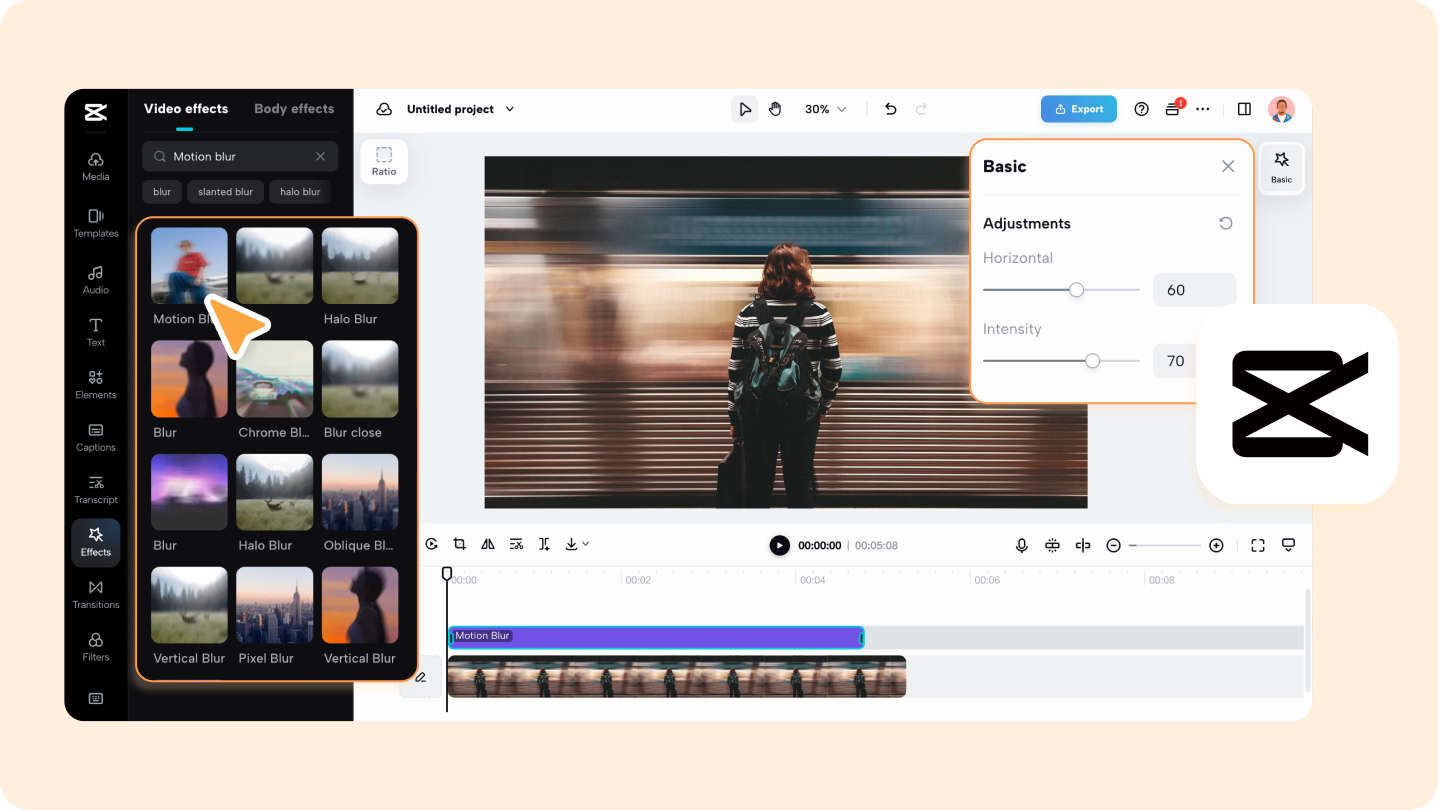1440x810 pixels.
Task: Toggle the Filters panel in sidebar
Action: coord(95,649)
